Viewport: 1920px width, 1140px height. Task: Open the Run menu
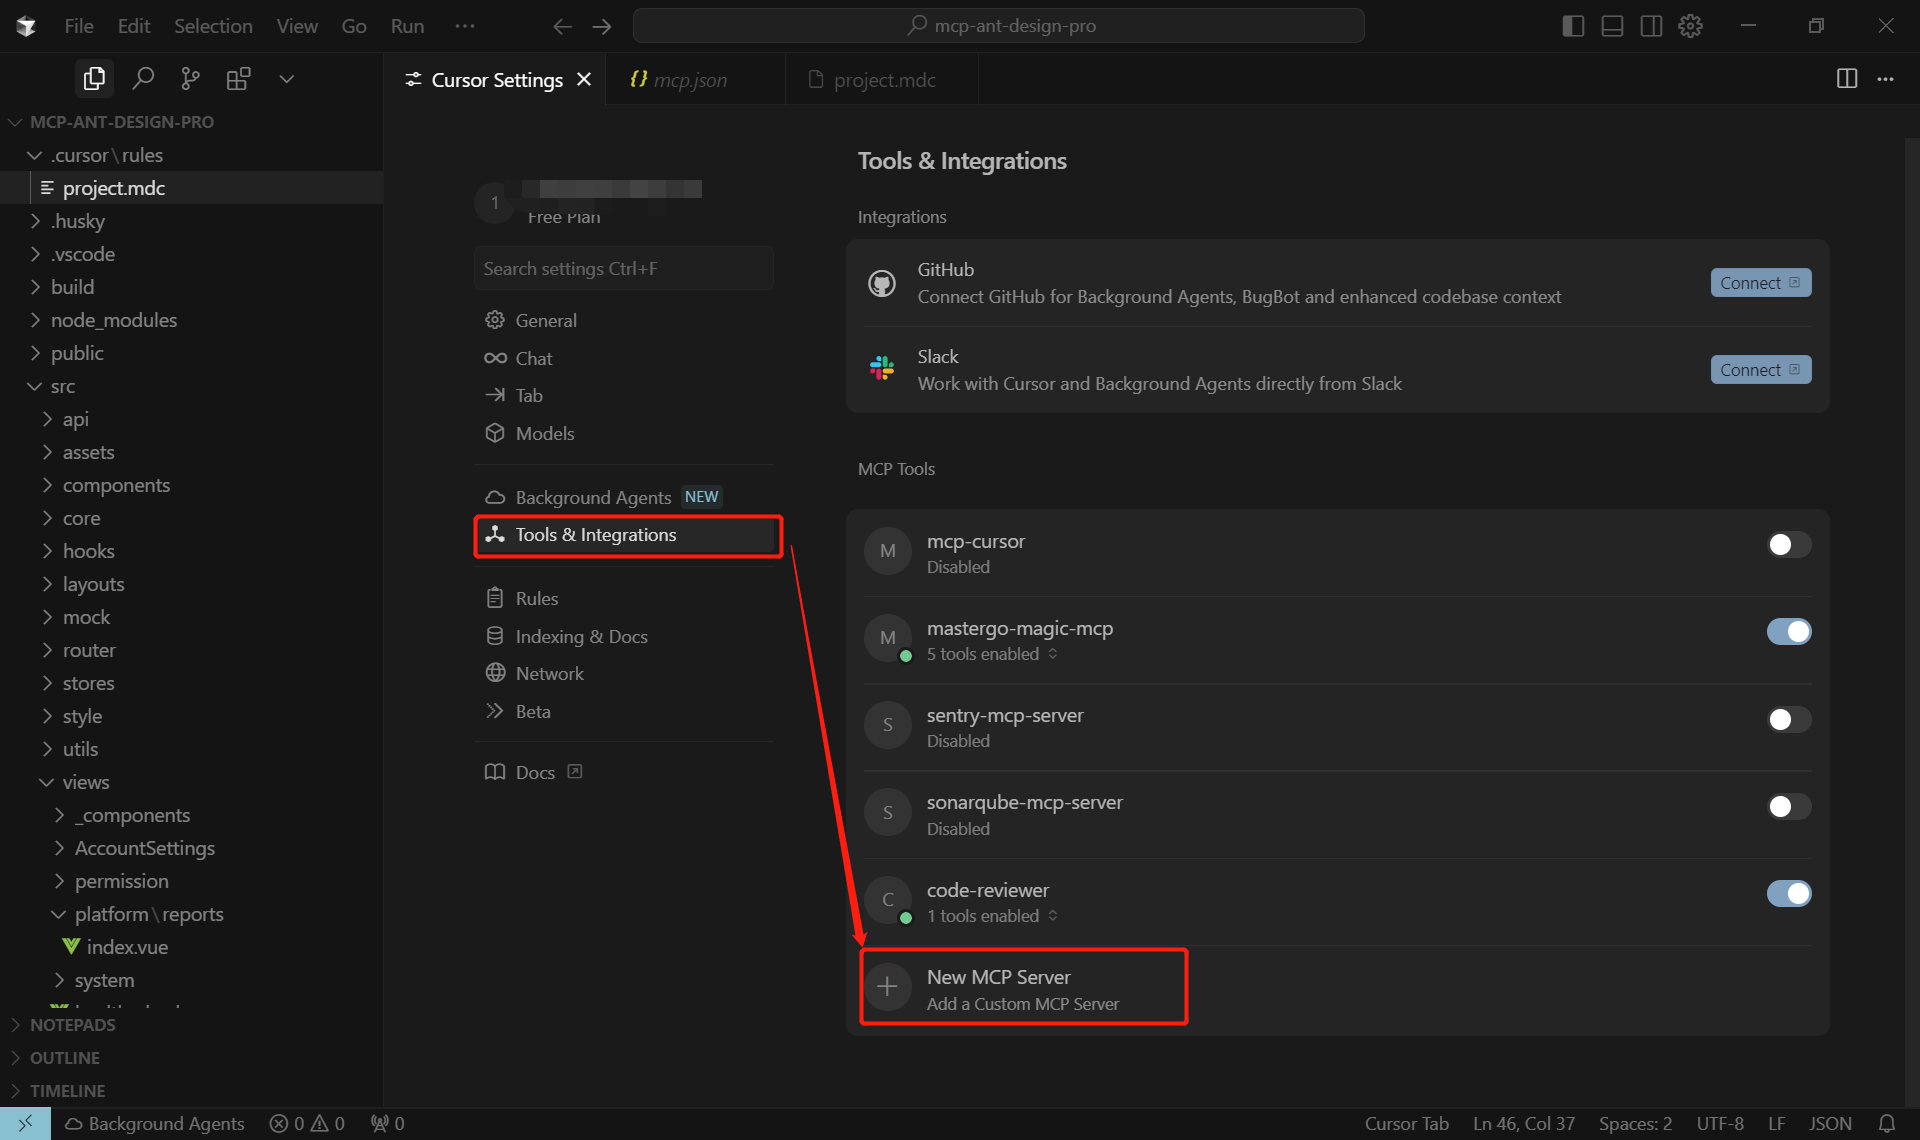(x=407, y=26)
